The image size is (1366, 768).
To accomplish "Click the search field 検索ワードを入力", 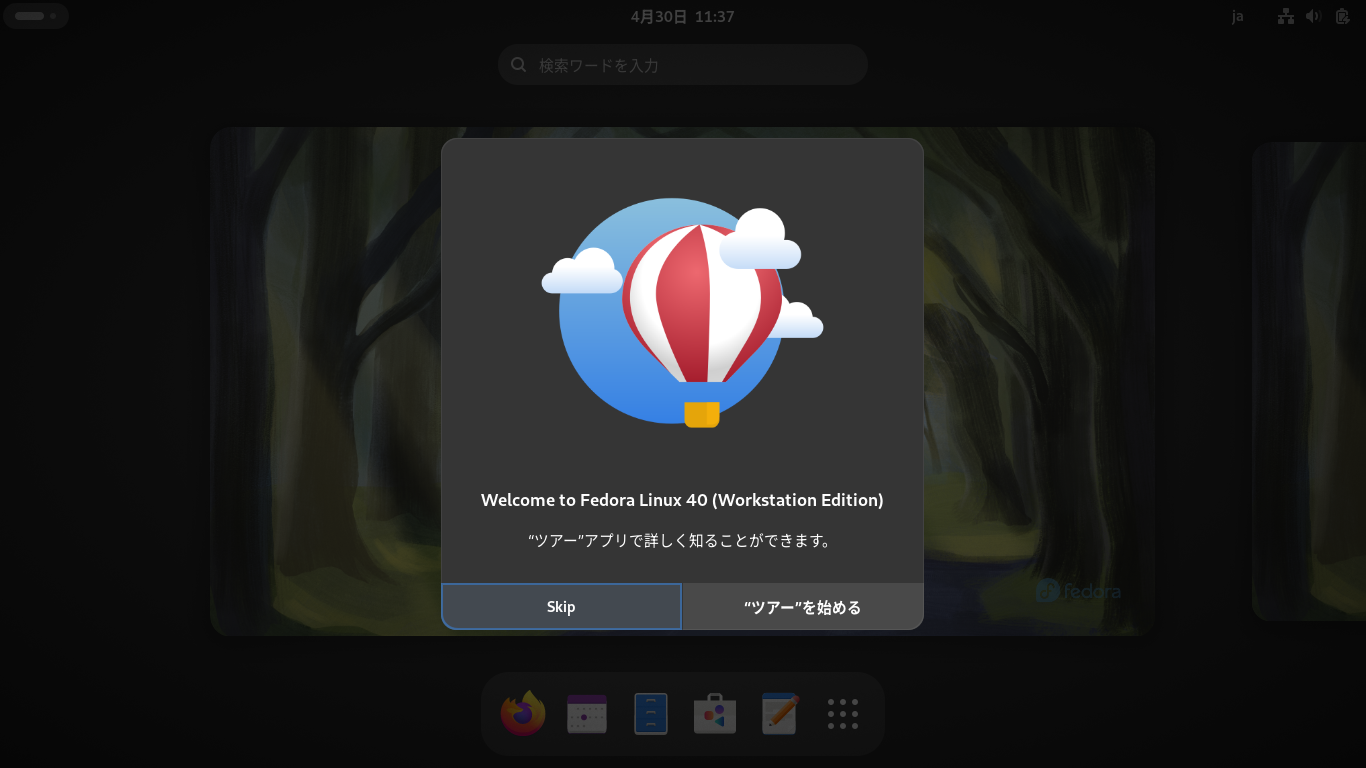I will [683, 65].
